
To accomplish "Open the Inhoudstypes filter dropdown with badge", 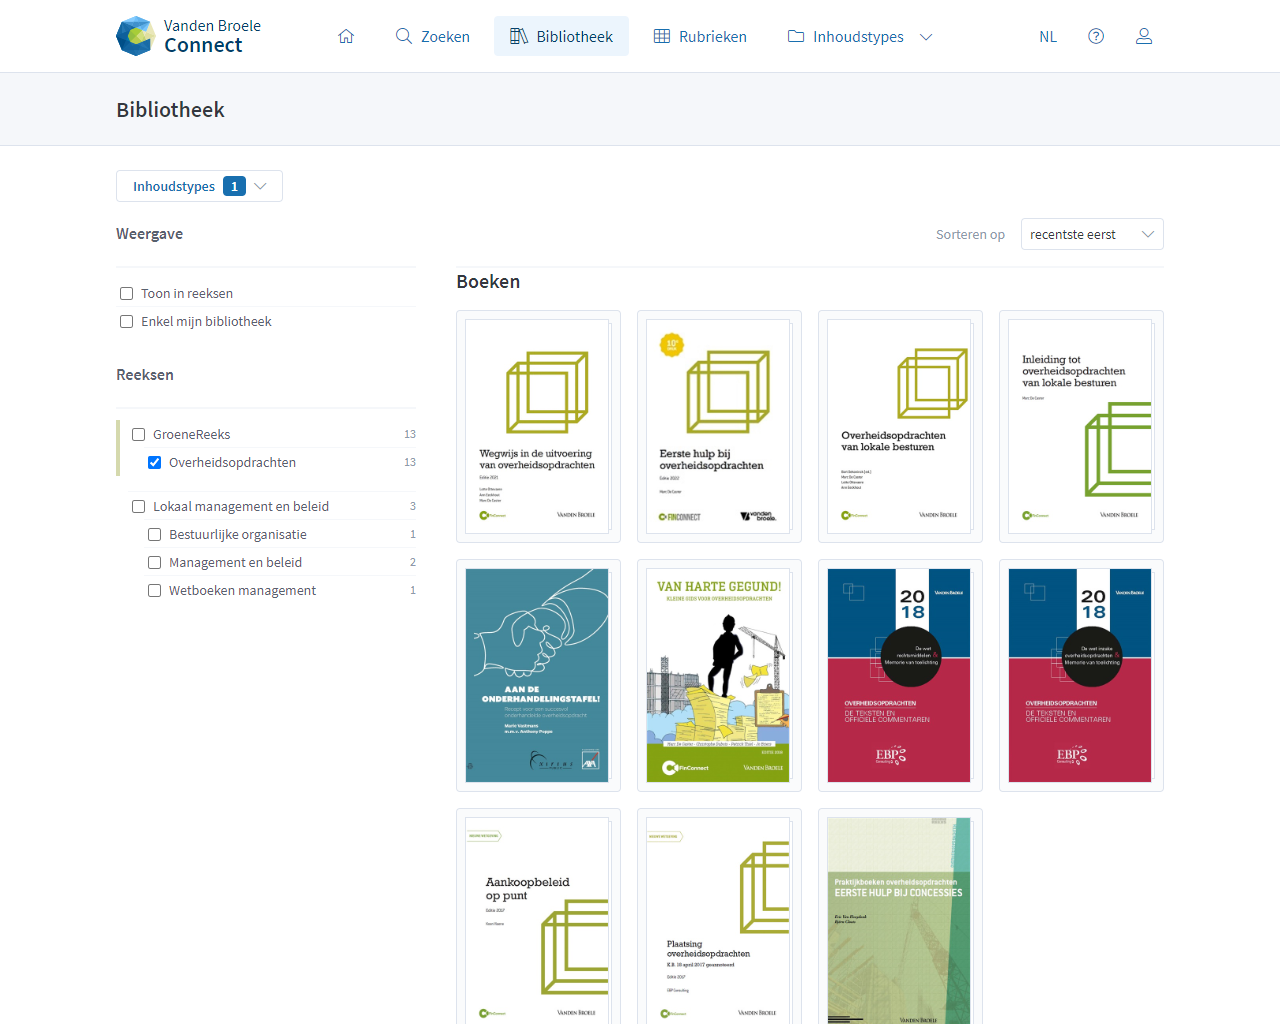I will [x=199, y=186].
